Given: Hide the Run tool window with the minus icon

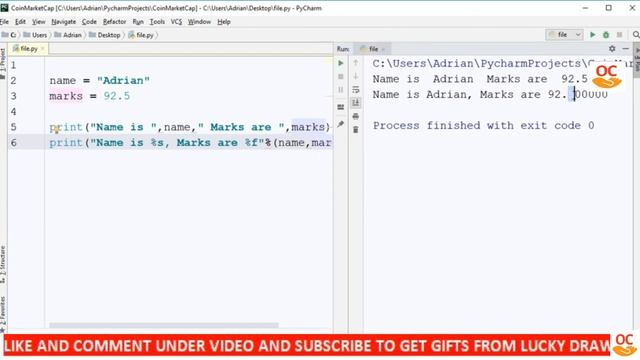Looking at the screenshot, I should (625, 49).
